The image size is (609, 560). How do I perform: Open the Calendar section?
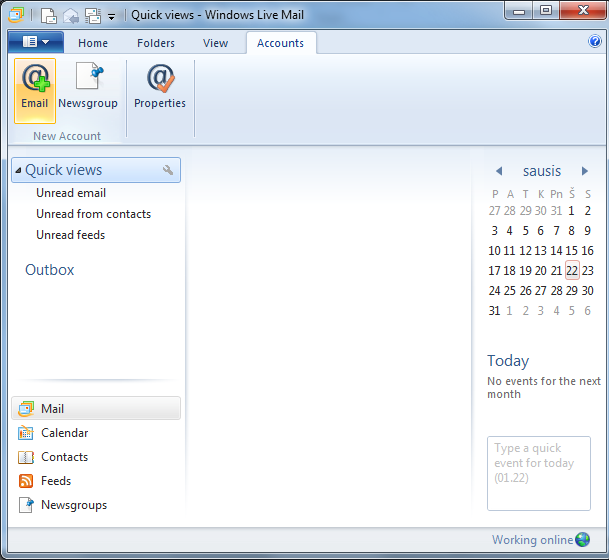point(64,433)
